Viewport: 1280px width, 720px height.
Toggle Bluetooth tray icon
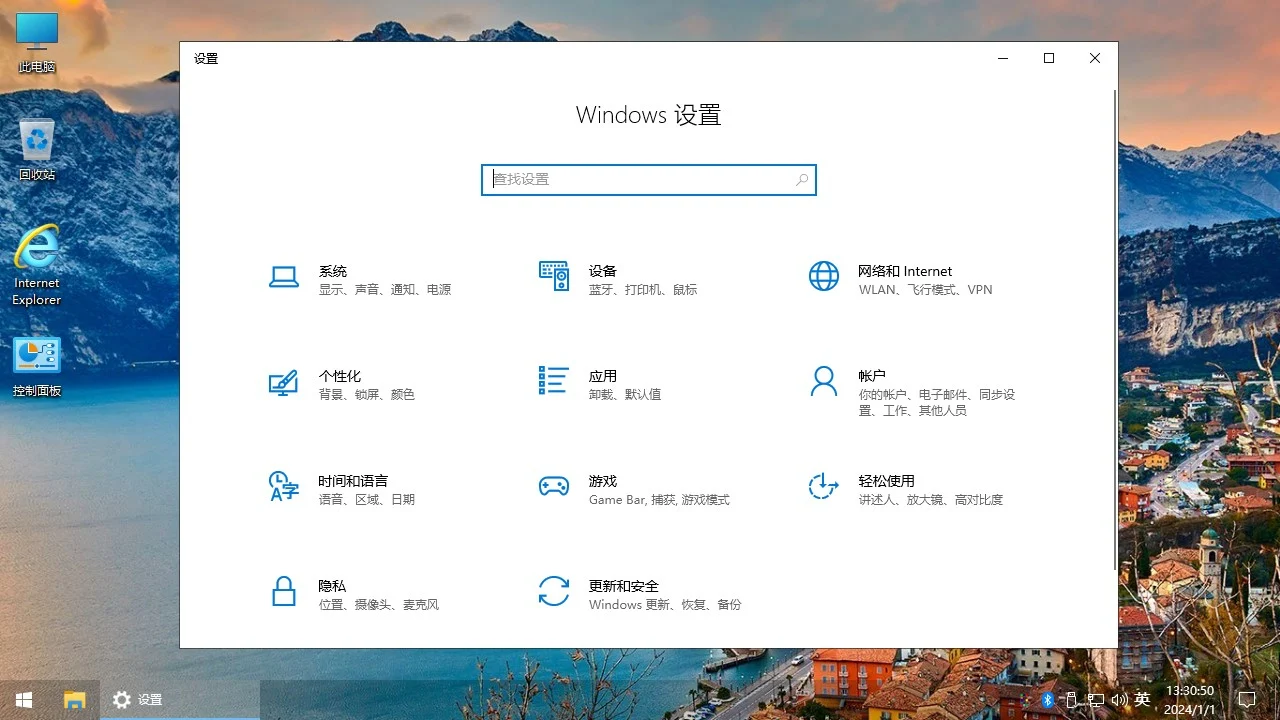click(1048, 699)
